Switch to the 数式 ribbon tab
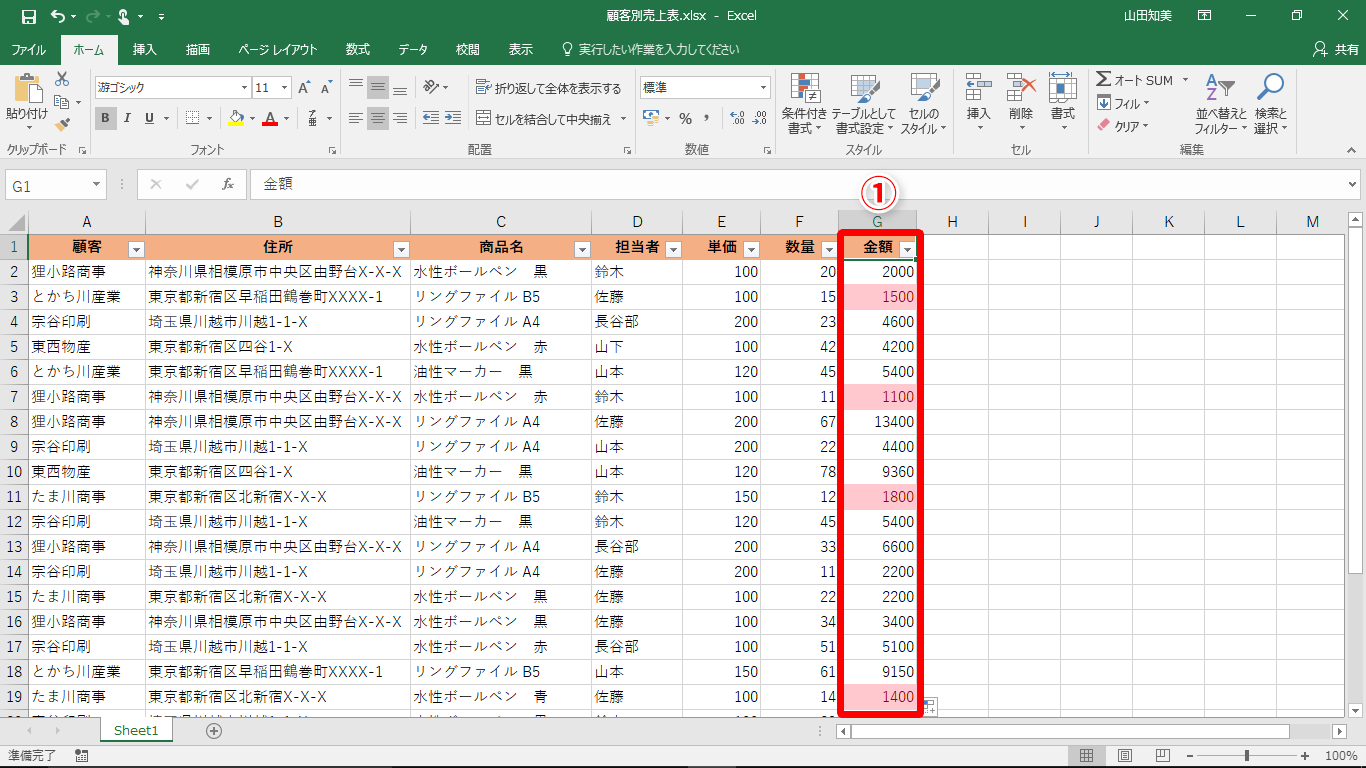 357,49
